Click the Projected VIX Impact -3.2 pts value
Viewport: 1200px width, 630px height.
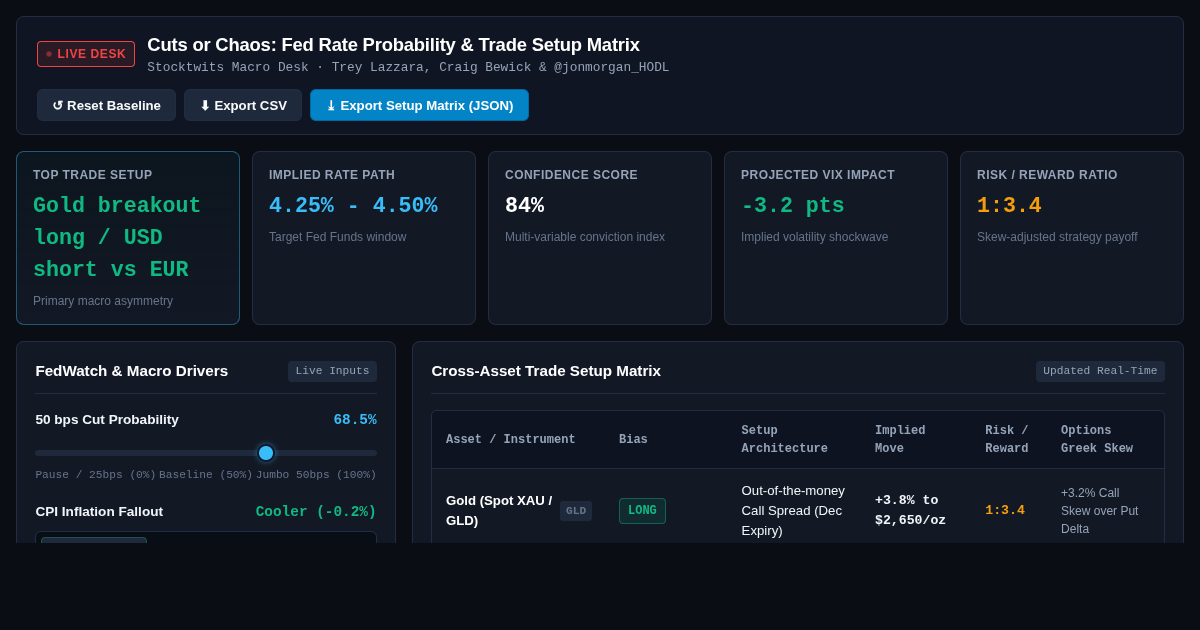click(x=793, y=206)
